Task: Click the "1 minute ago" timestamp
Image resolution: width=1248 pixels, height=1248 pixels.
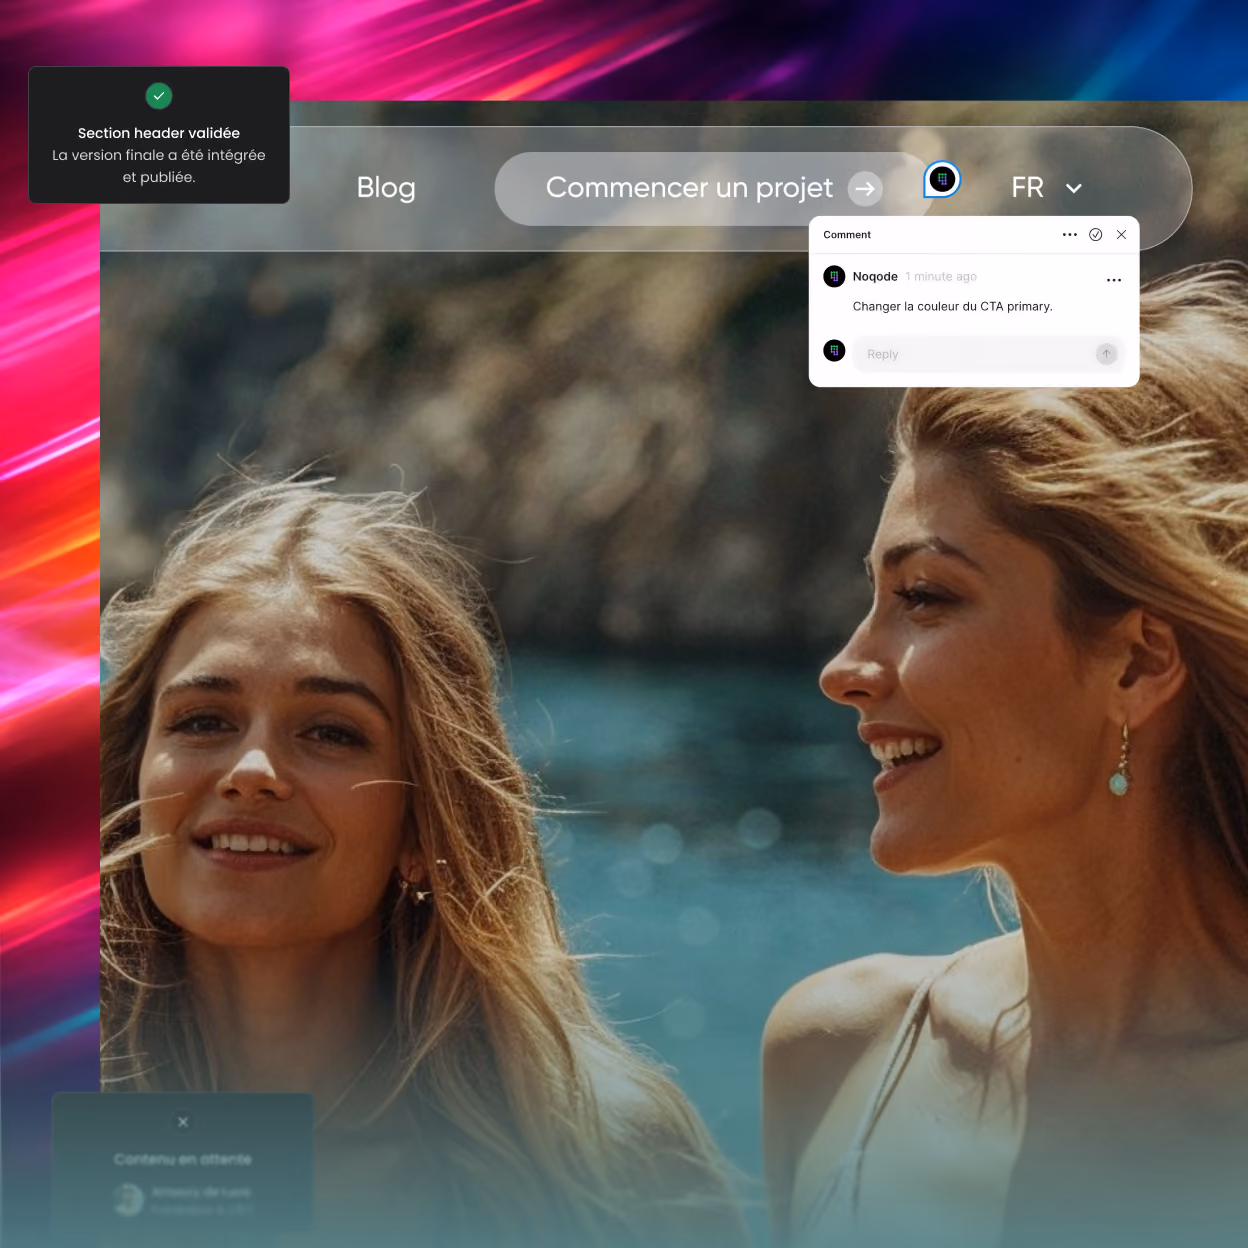Action: [x=941, y=277]
